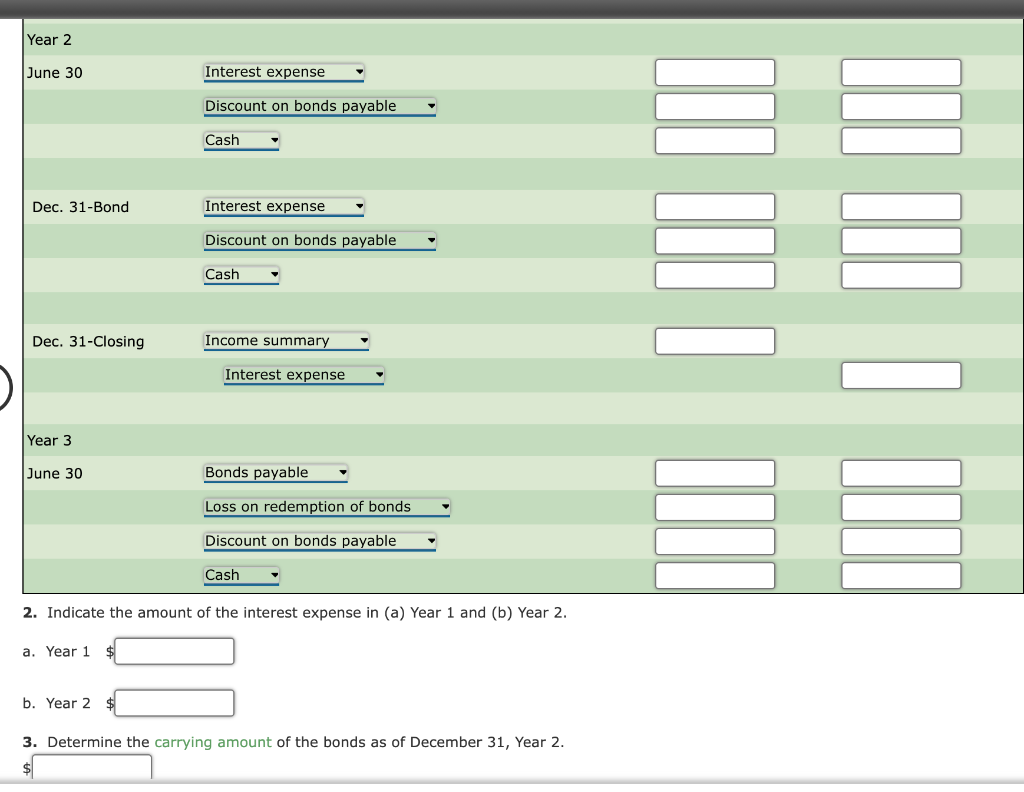
Task: Open the Cash dropdown under Dec. 31-Bond
Action: [241, 274]
